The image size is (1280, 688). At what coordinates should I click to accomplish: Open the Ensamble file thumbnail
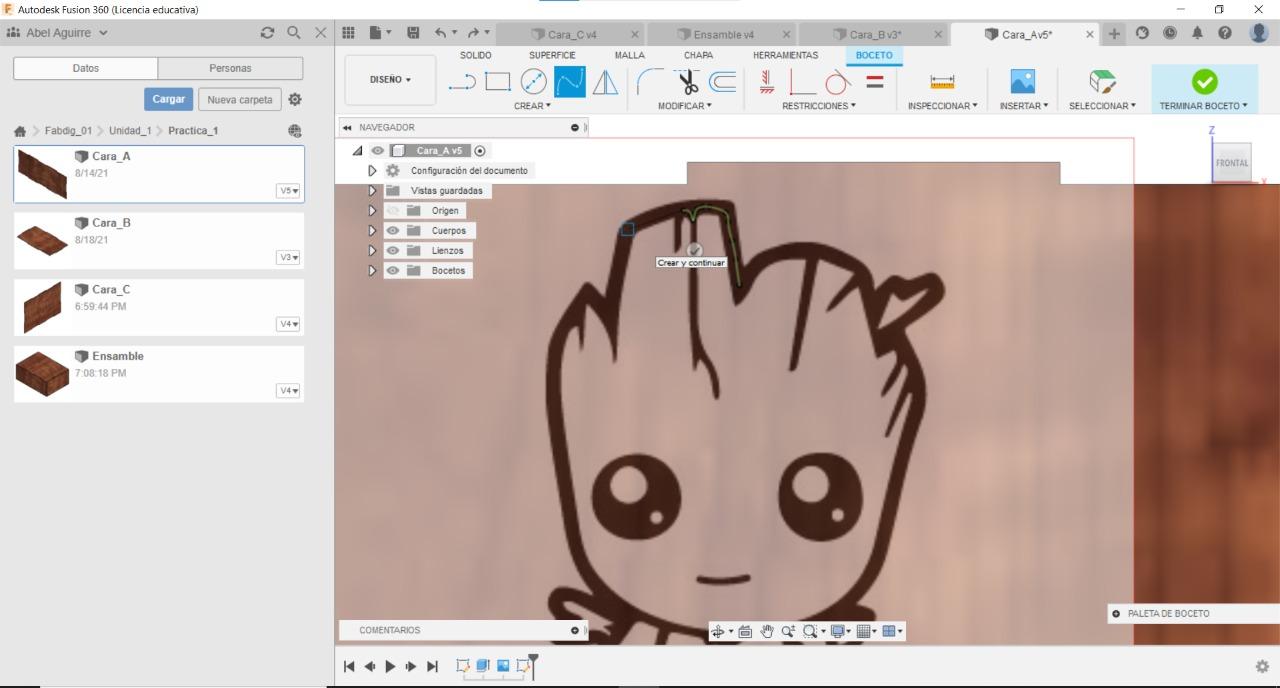point(42,374)
